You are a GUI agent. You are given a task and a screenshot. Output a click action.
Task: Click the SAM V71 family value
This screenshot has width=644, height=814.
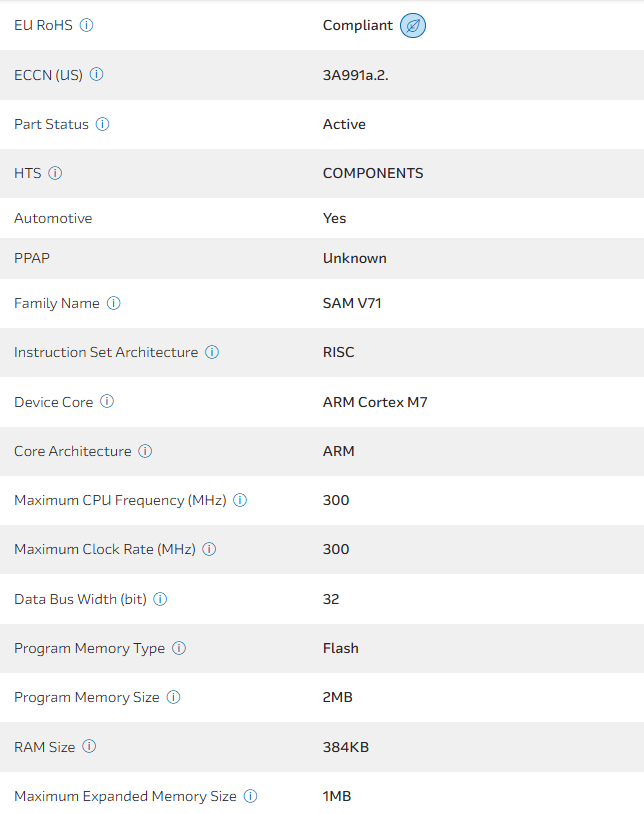[x=354, y=303]
